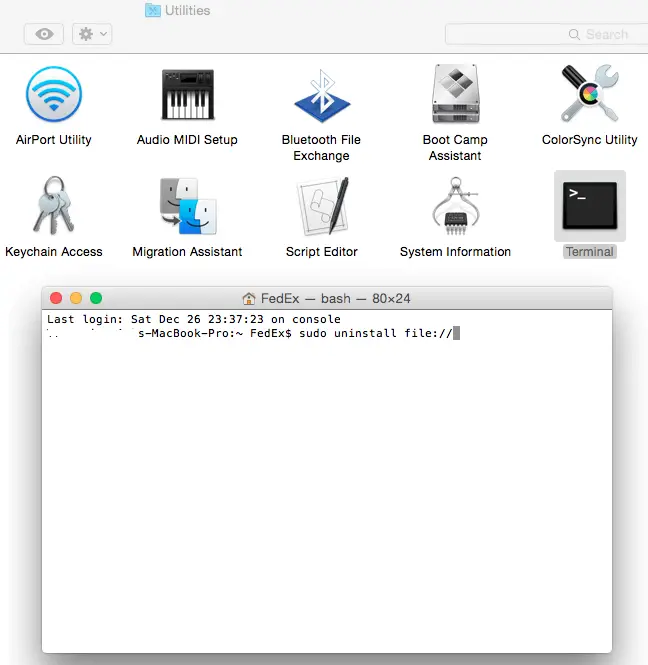The width and height of the screenshot is (648, 665).
Task: Click the 'Script Editor' label
Action: pos(322,251)
